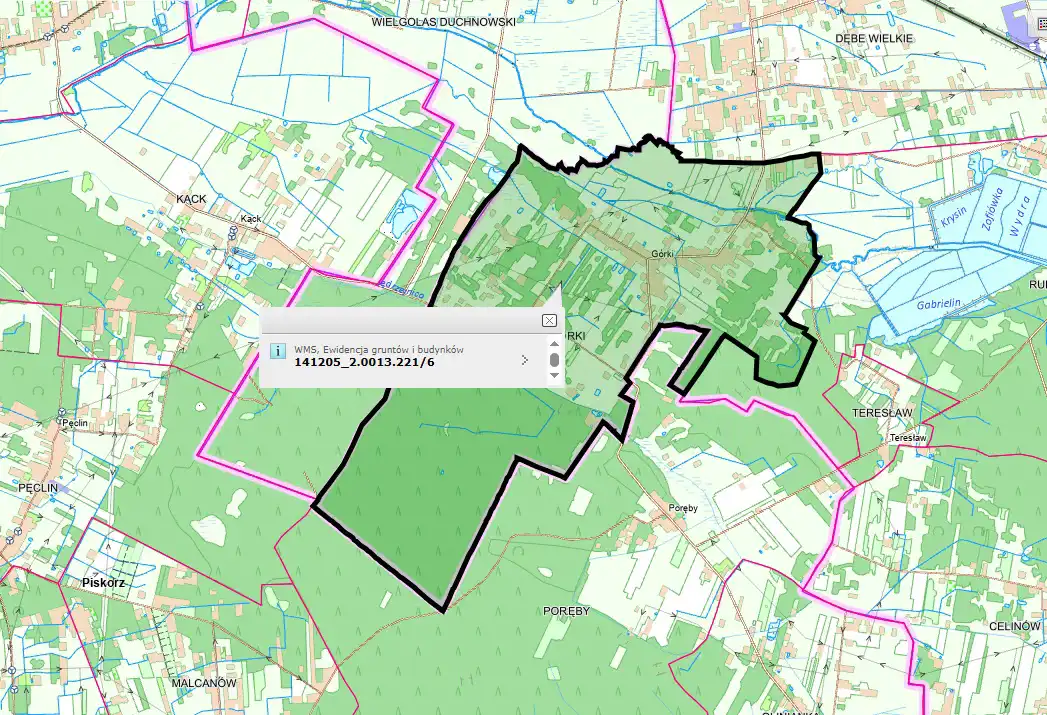
Task: Close the parcel info popup
Action: (x=549, y=320)
